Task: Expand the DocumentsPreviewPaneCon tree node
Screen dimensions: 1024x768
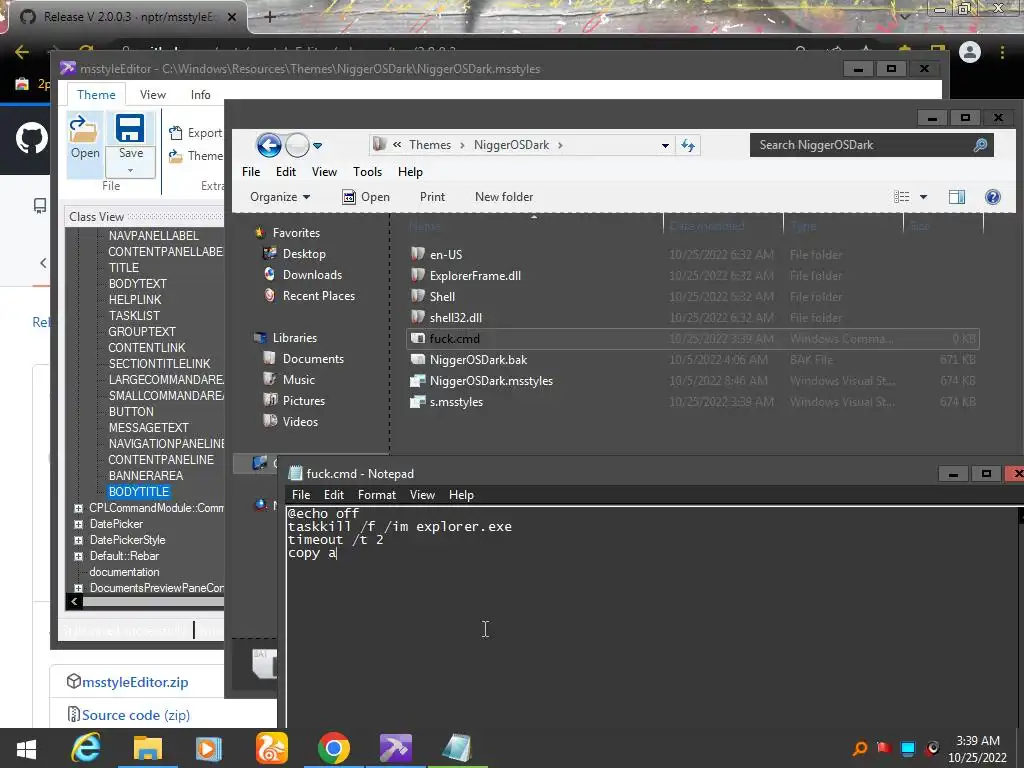Action: [78, 588]
